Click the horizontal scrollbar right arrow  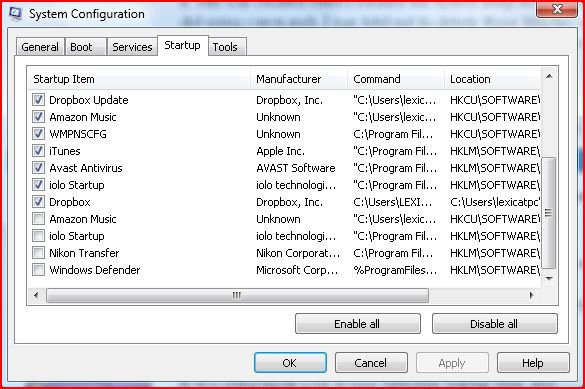click(531, 295)
